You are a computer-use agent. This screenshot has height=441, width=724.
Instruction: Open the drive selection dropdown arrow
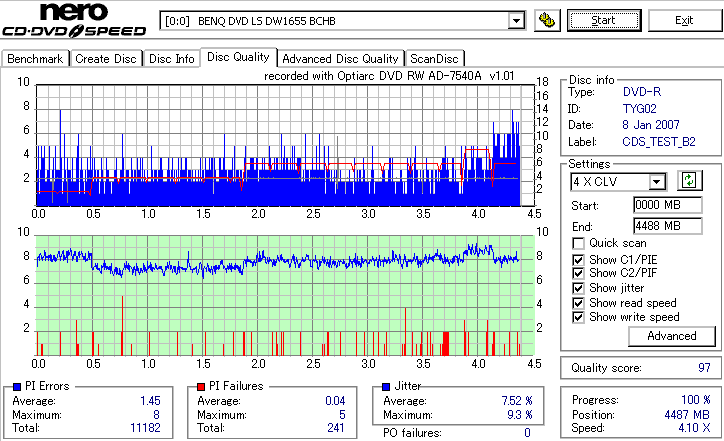coord(516,21)
